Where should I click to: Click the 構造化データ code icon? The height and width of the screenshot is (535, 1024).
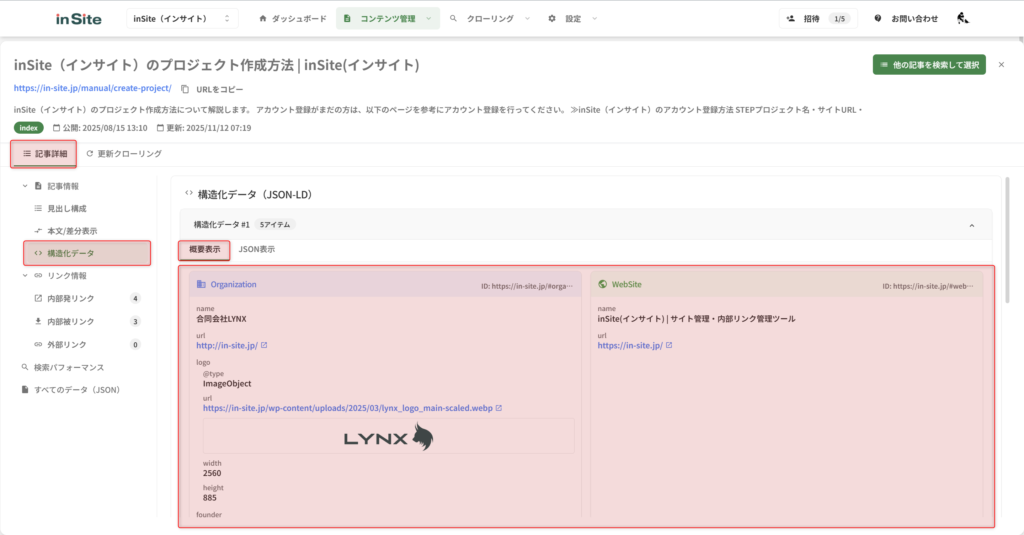[x=38, y=253]
